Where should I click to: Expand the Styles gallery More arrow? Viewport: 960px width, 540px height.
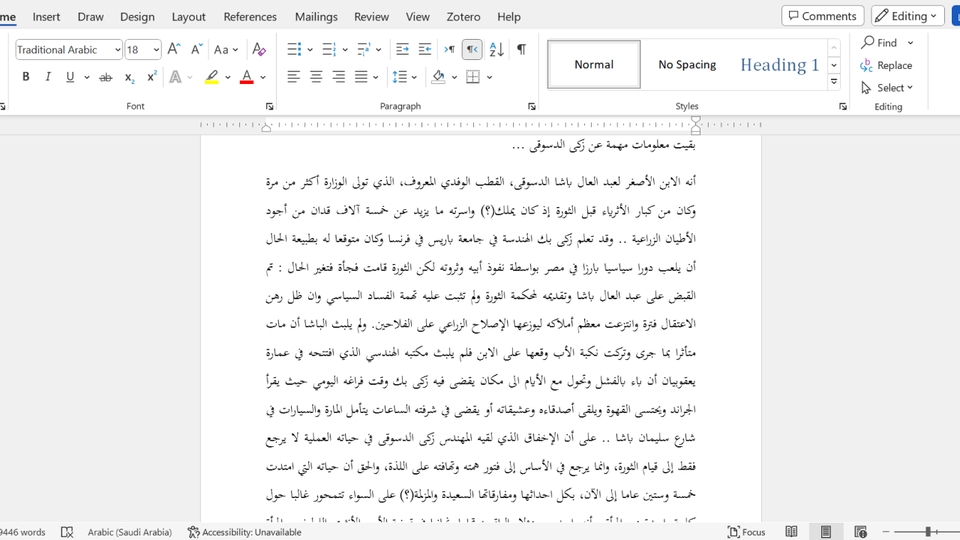[x=834, y=81]
